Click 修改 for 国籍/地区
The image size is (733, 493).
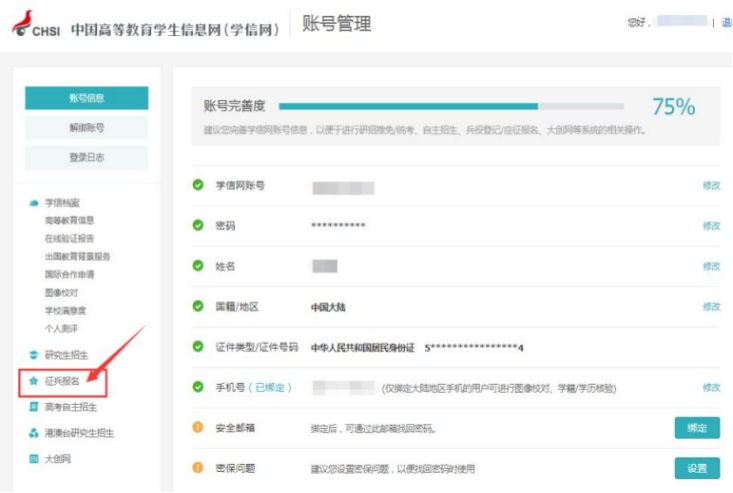point(711,307)
